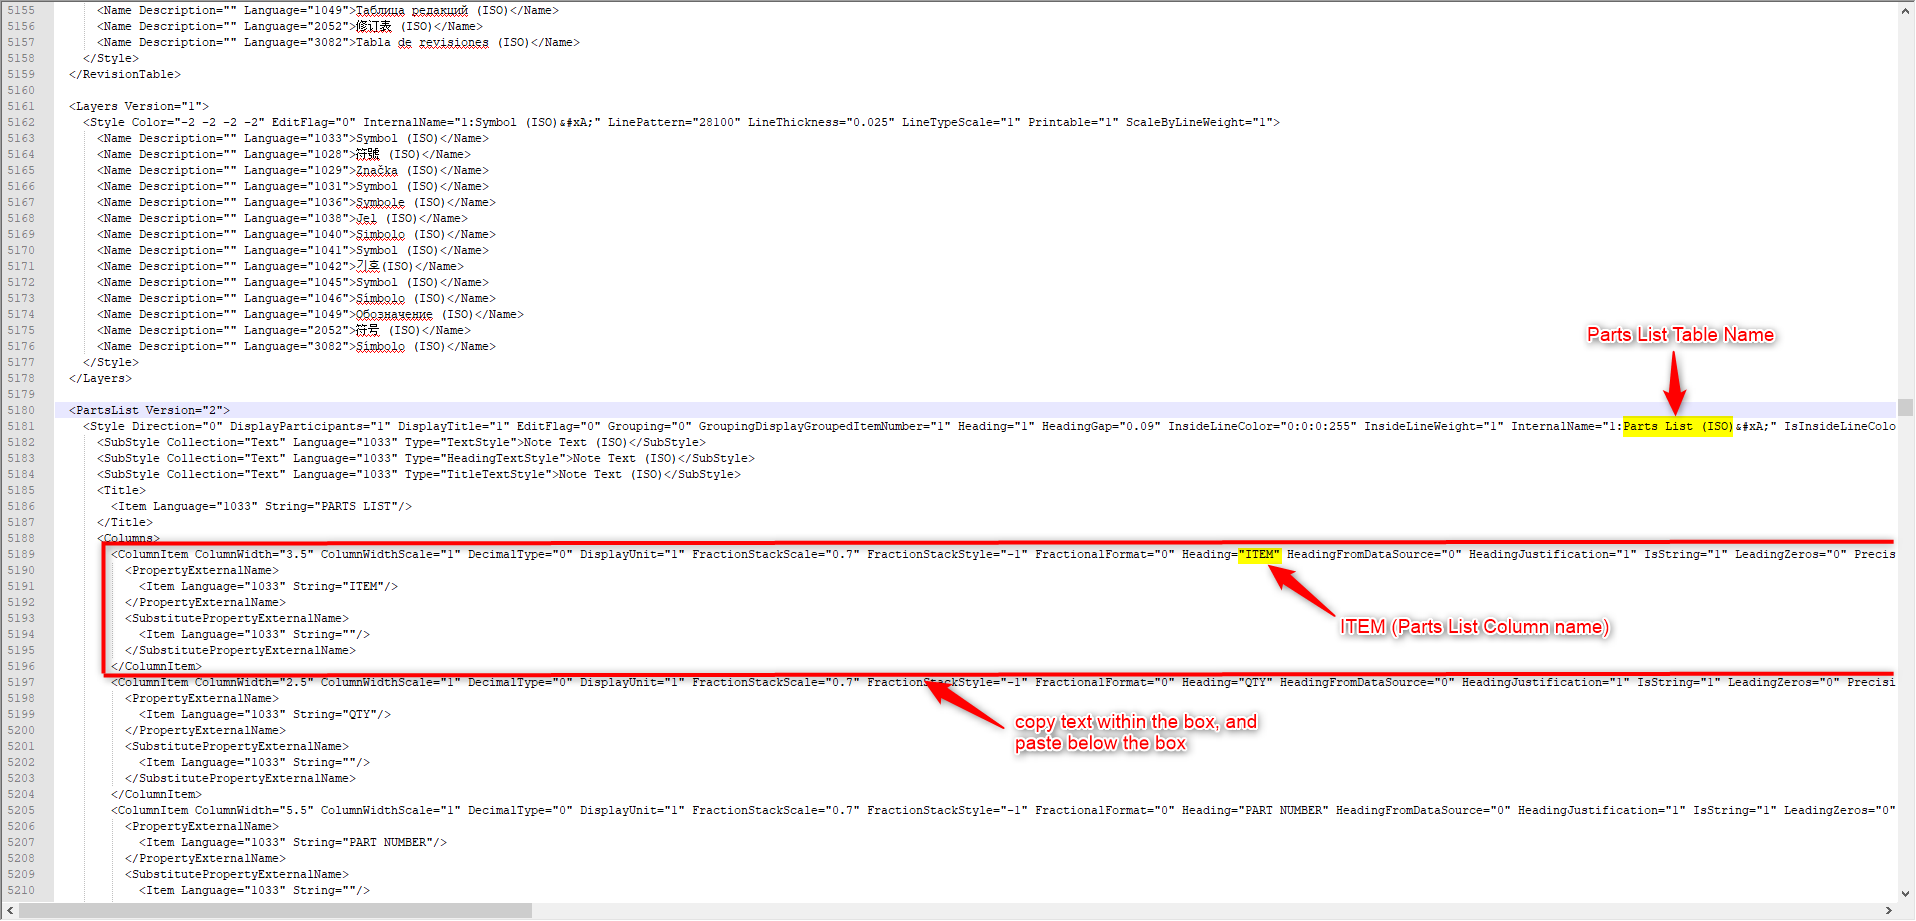
Task: Click the Language="1028" name line
Action: [x=284, y=154]
